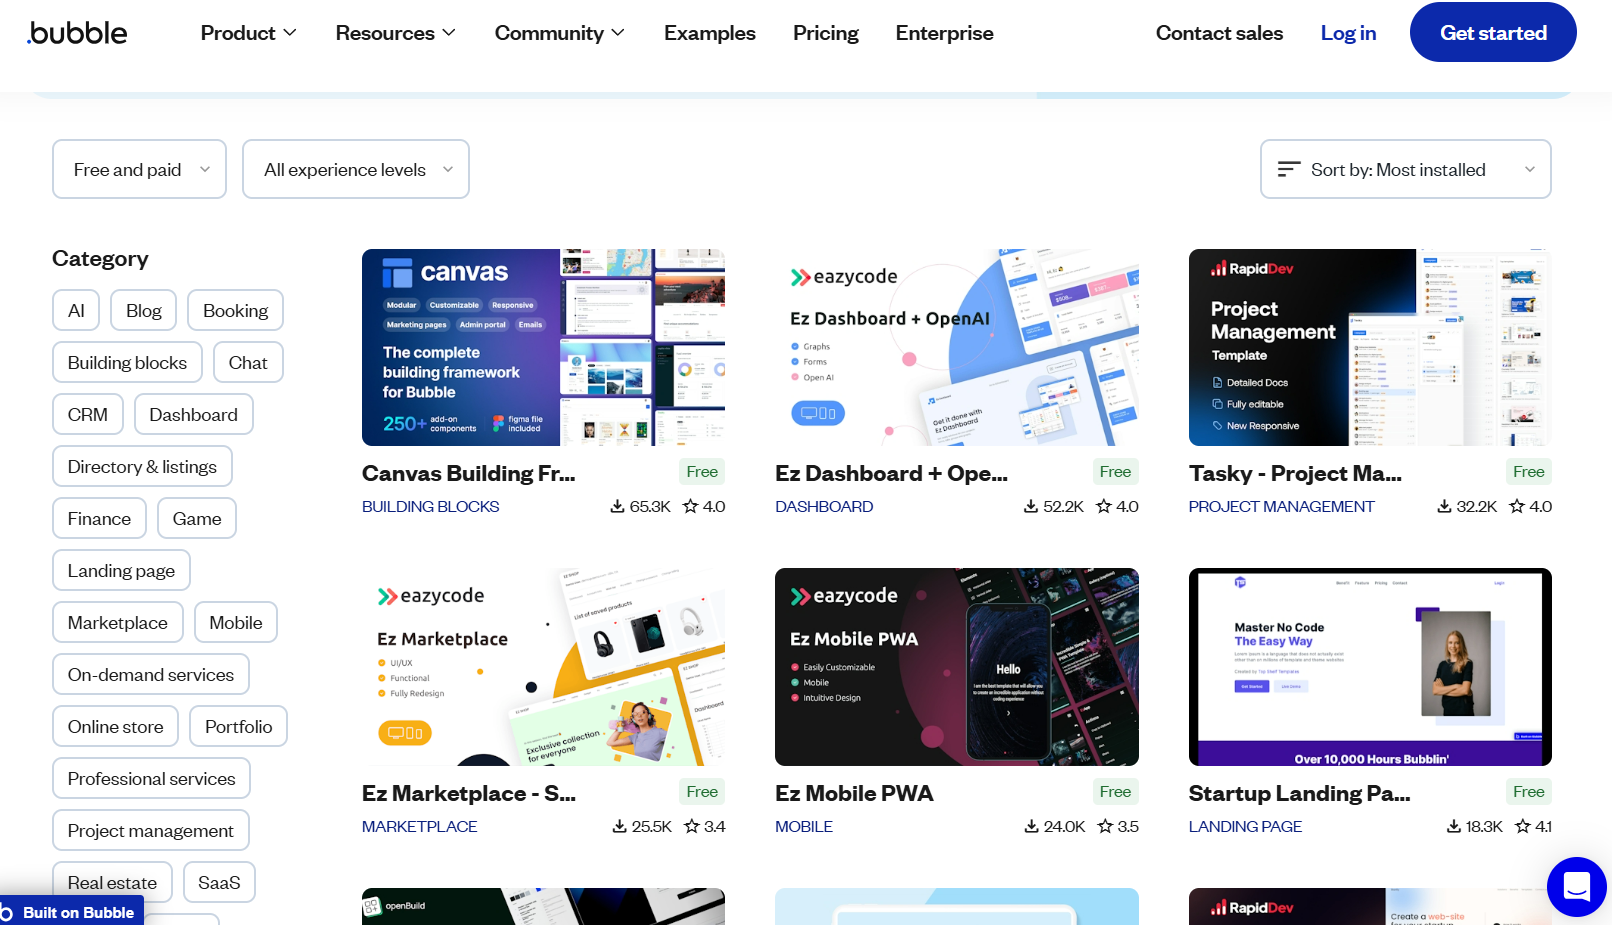
Task: Click star rating icon on Ez Dashboard card
Action: click(1104, 506)
